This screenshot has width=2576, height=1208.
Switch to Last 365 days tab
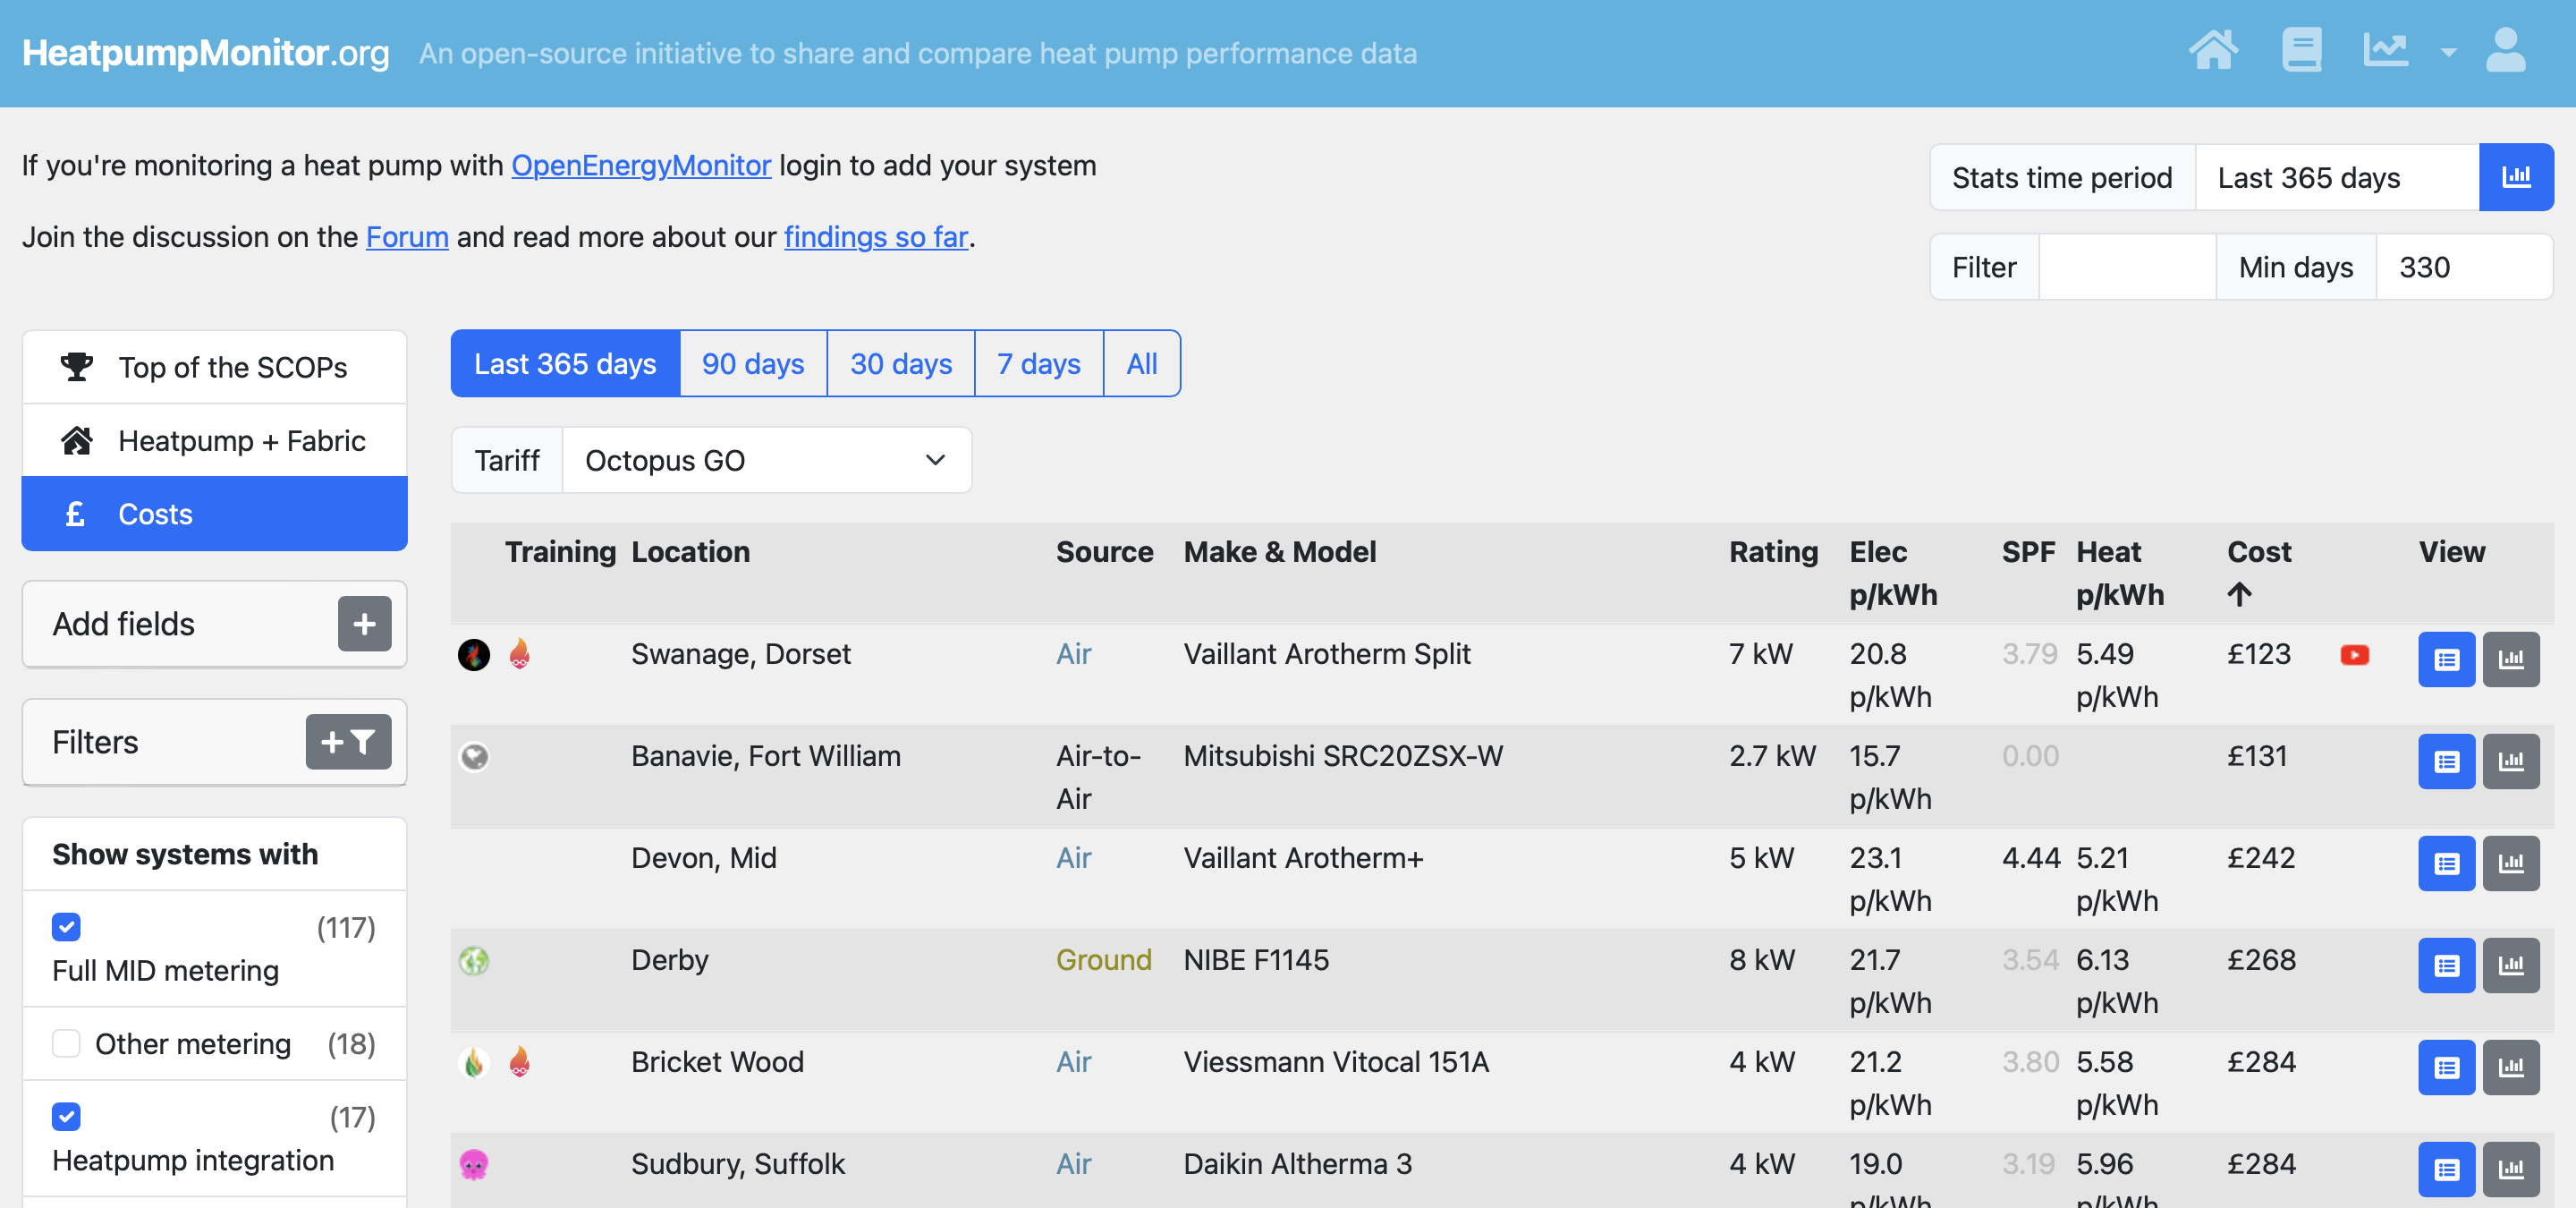click(x=565, y=364)
